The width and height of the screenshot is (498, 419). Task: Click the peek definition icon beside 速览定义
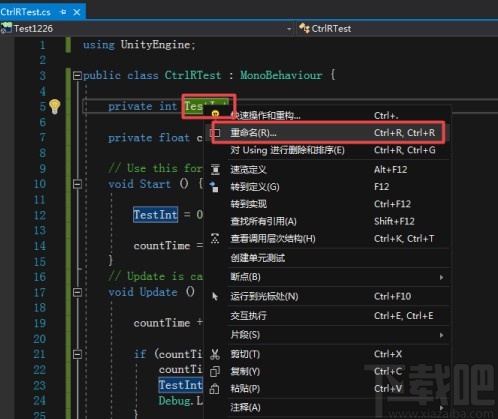coord(215,169)
